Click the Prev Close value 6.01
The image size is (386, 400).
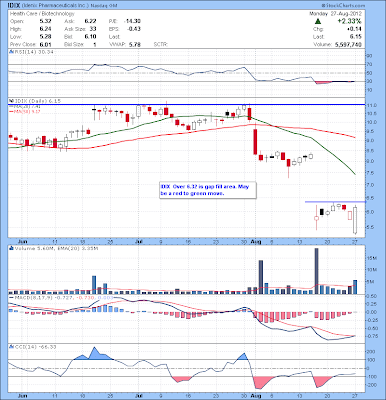point(45,44)
